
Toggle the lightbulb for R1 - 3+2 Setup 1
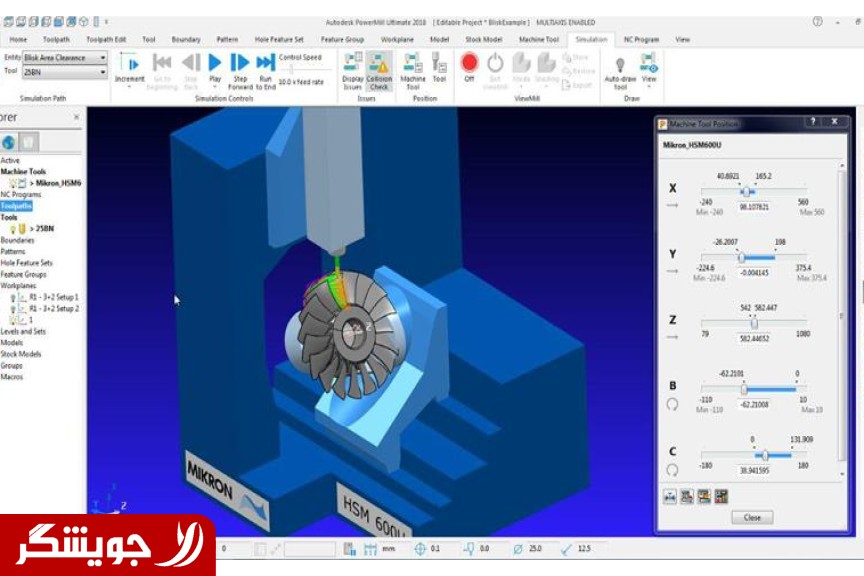13,297
